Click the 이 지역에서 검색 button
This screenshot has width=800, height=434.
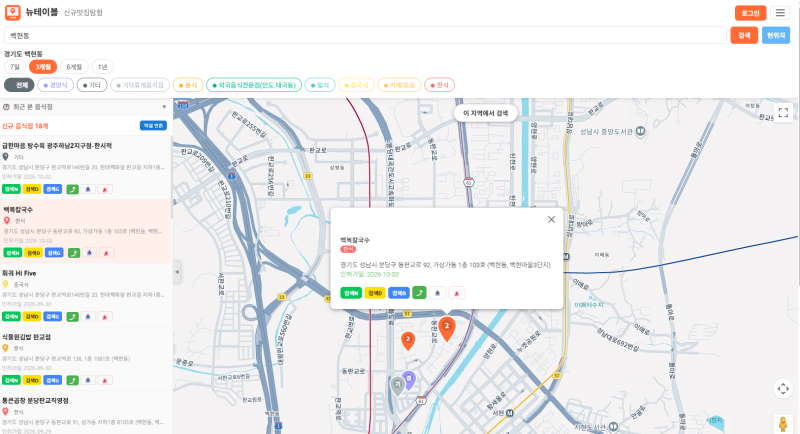(485, 113)
